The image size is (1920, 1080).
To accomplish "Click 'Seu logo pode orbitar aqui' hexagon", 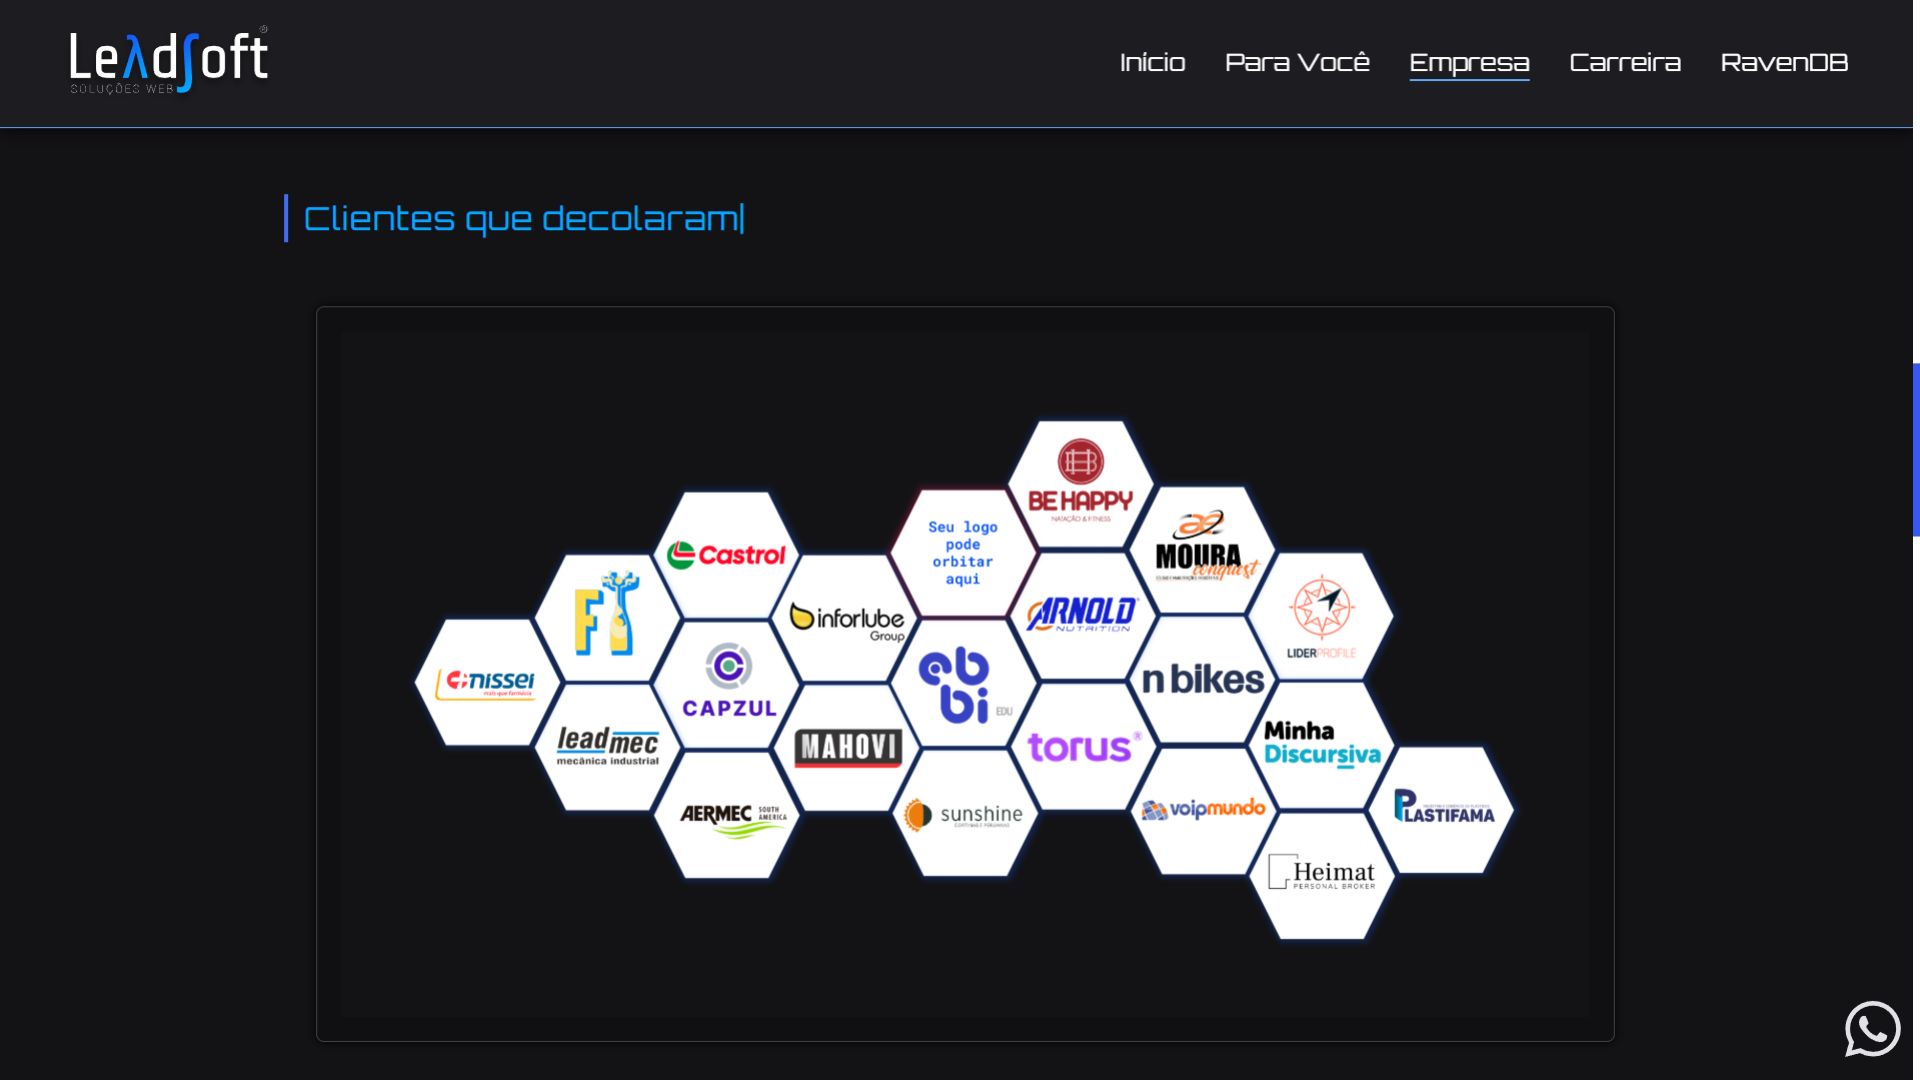I will 963,553.
